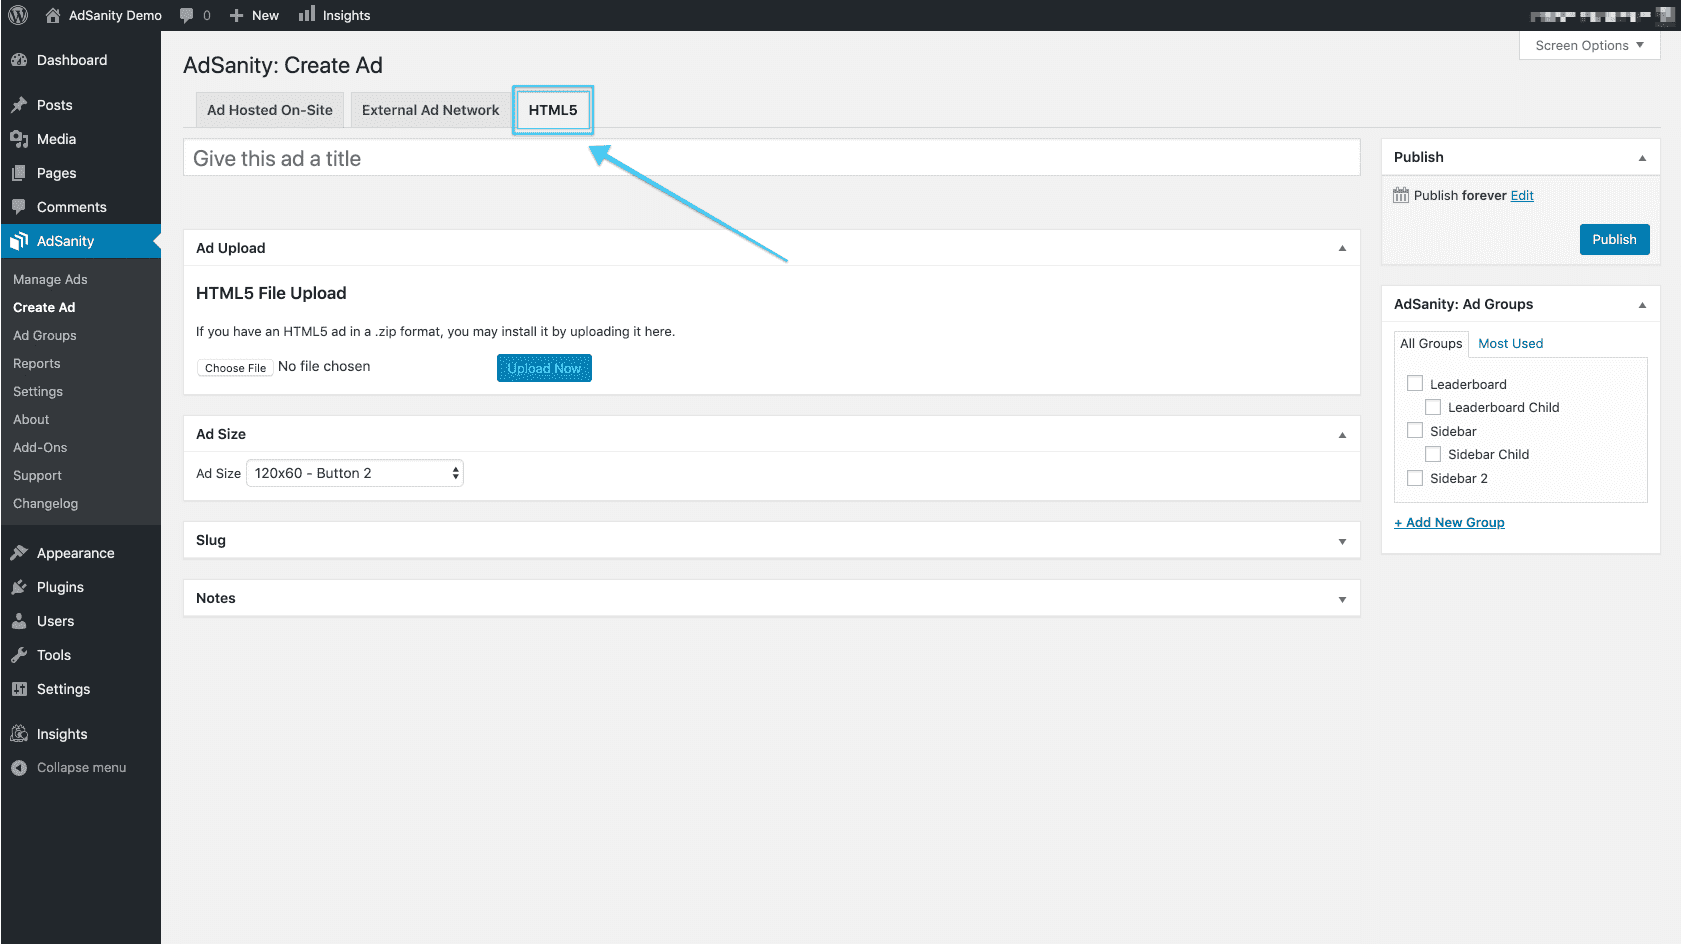Click the plus New icon in admin bar

coord(237,15)
